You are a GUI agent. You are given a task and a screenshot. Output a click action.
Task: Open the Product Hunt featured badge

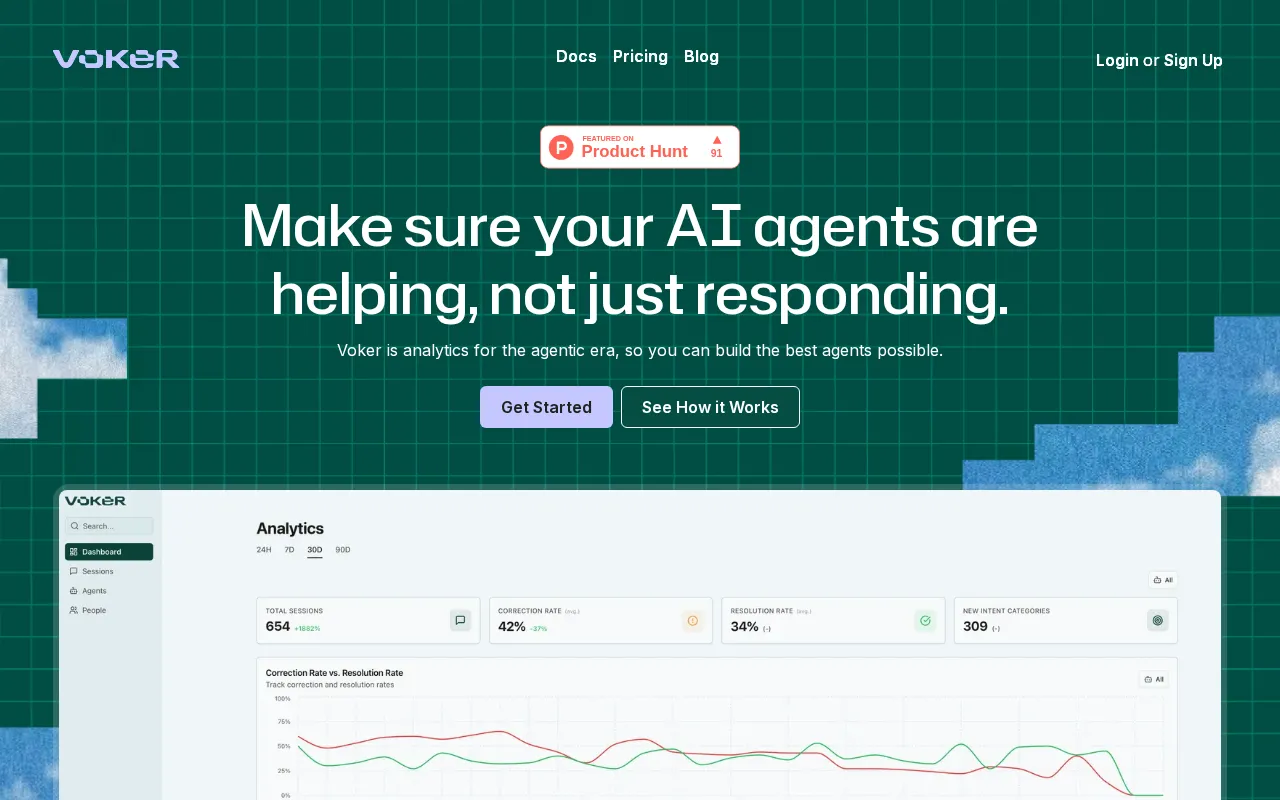[x=640, y=147]
